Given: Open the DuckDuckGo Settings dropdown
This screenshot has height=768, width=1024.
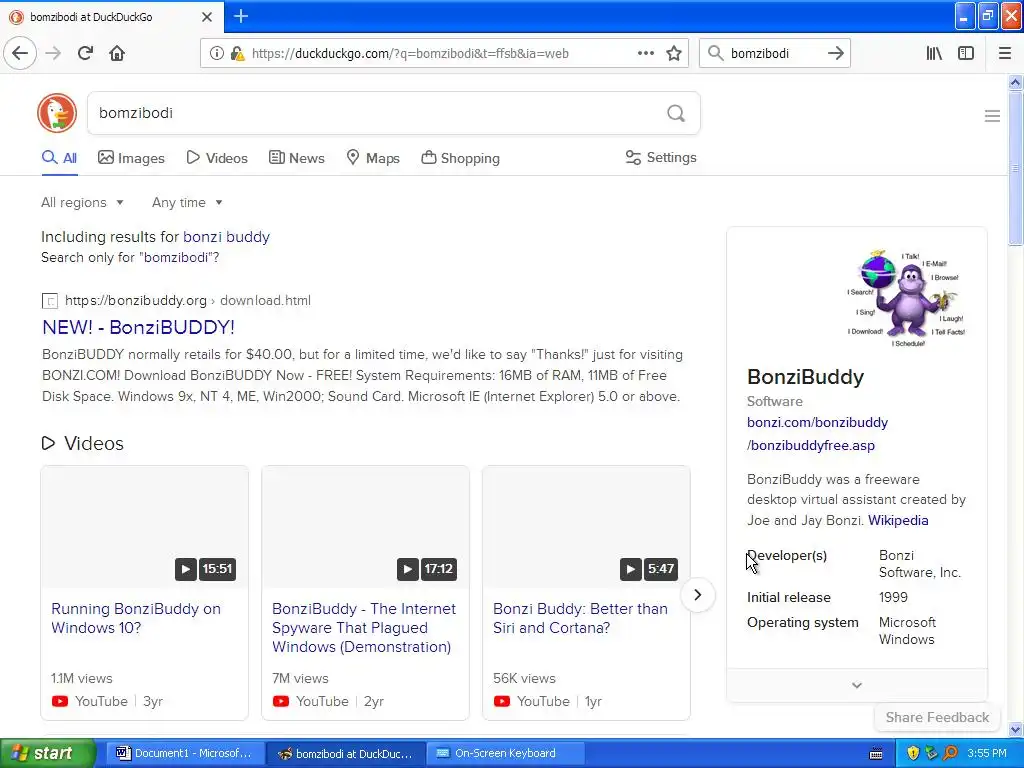Looking at the screenshot, I should (661, 157).
